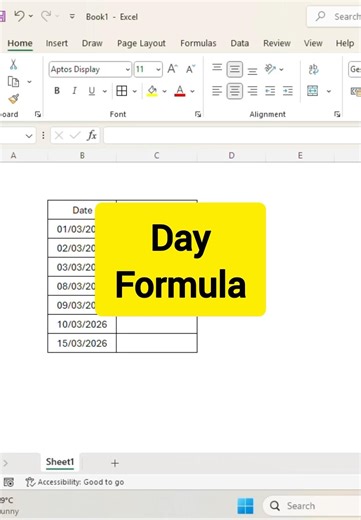Open the Data tab
Screen dimensions: 361x520
tap(240, 43)
